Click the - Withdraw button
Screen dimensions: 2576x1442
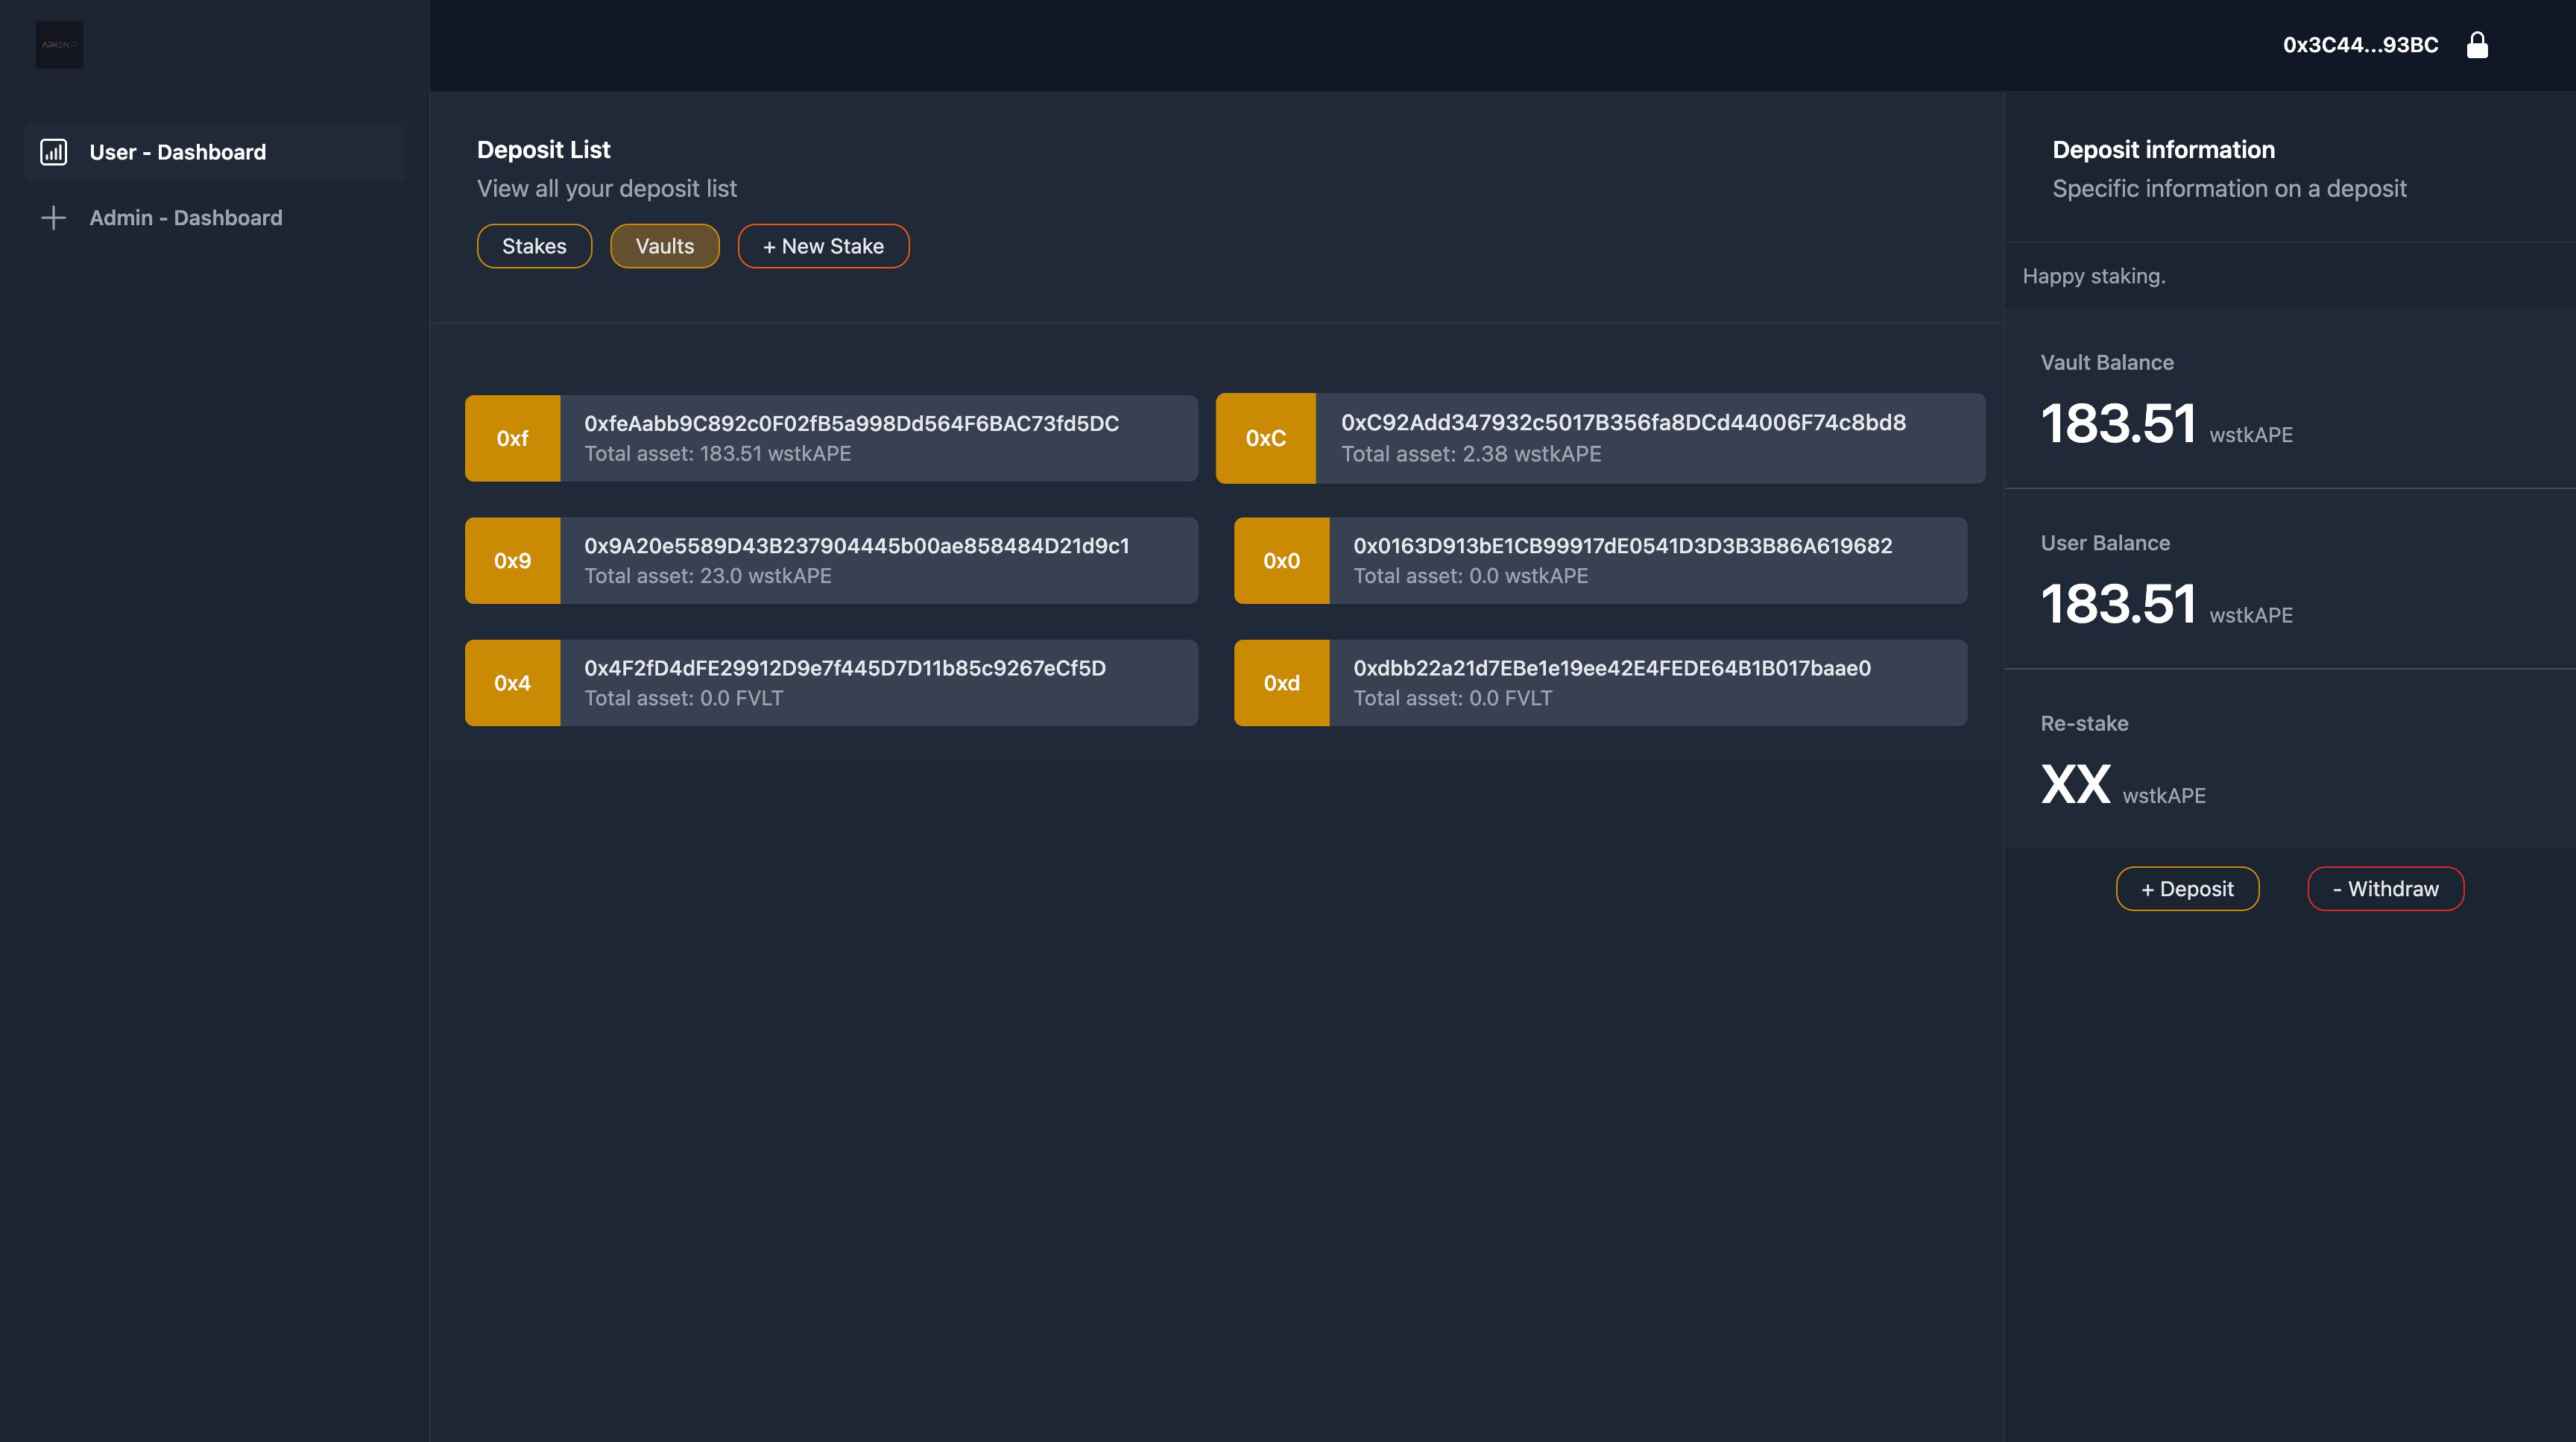pyautogui.click(x=2385, y=889)
